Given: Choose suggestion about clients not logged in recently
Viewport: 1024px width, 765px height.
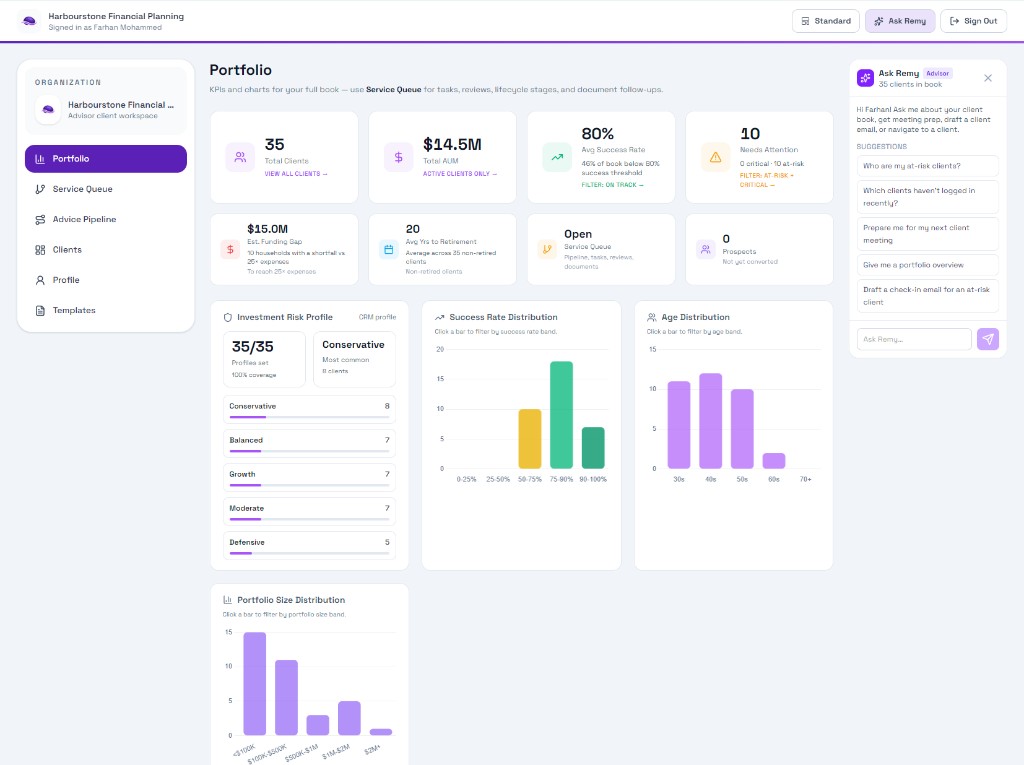Looking at the screenshot, I should pyautogui.click(x=927, y=197).
